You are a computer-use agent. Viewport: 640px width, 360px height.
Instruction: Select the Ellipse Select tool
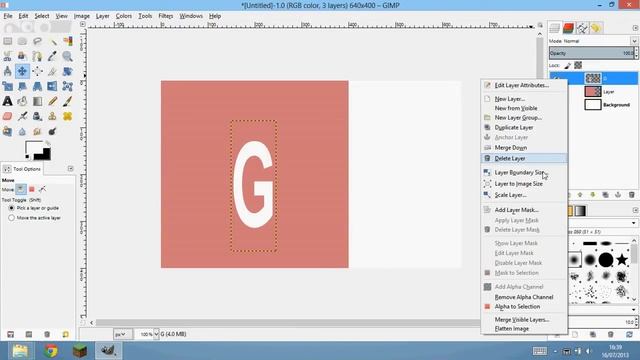(x=22, y=41)
